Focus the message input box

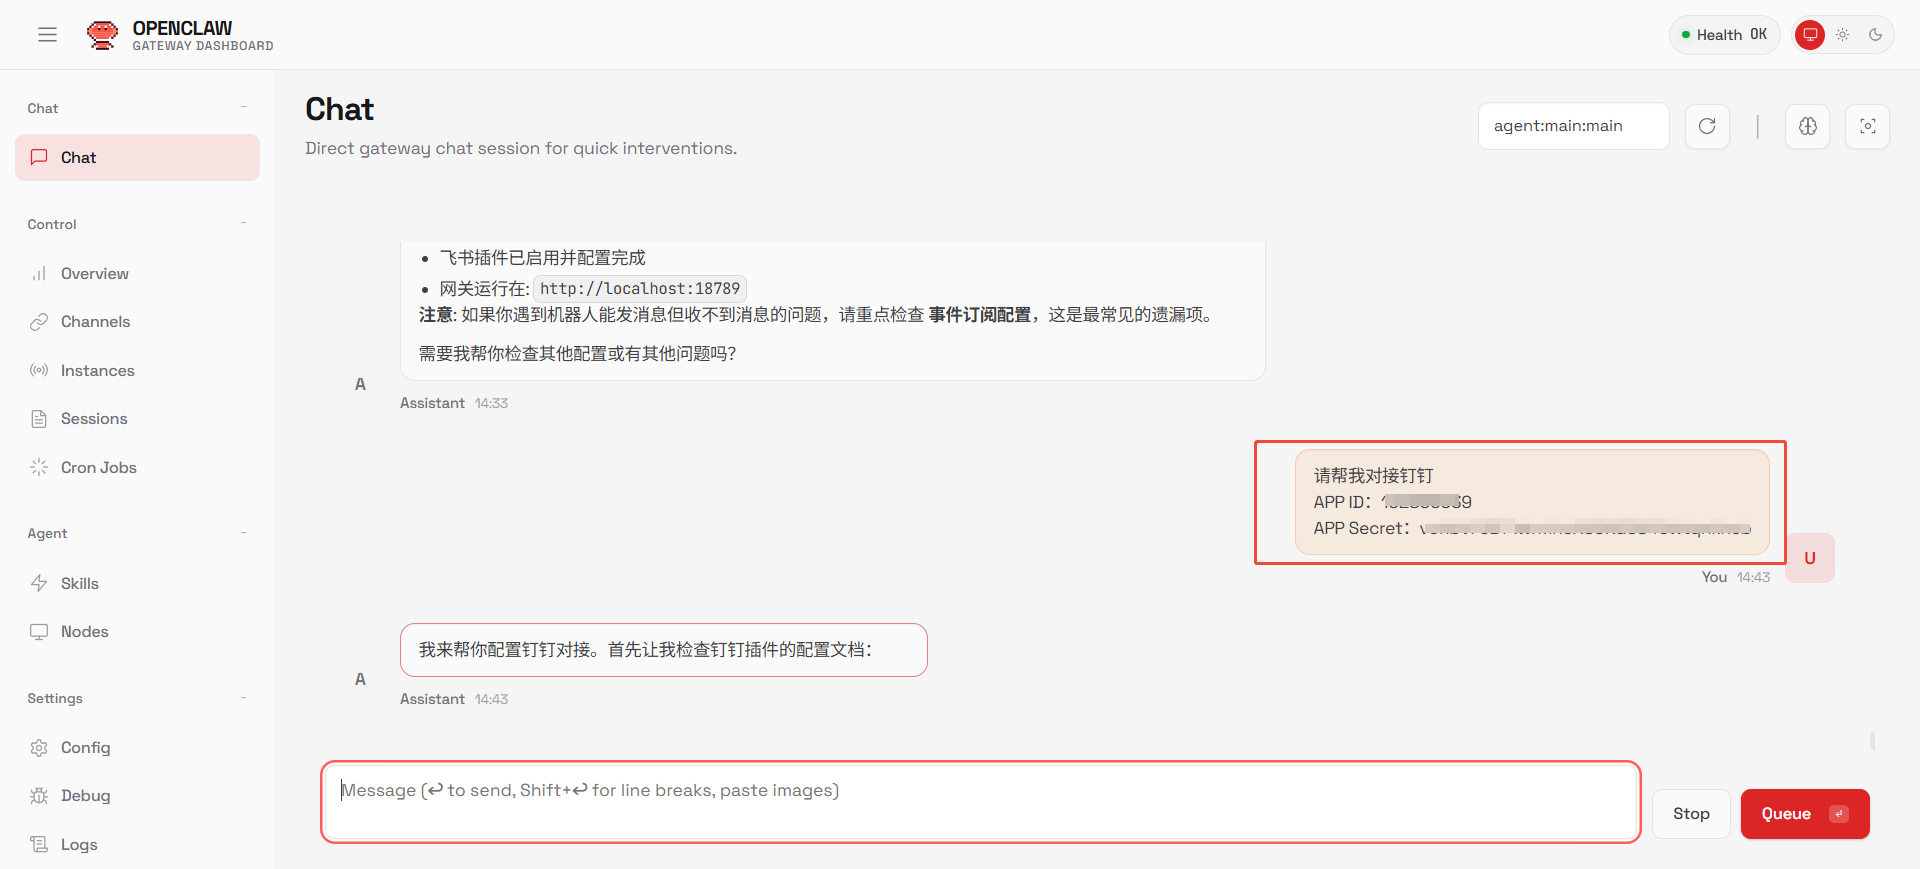[x=980, y=802]
